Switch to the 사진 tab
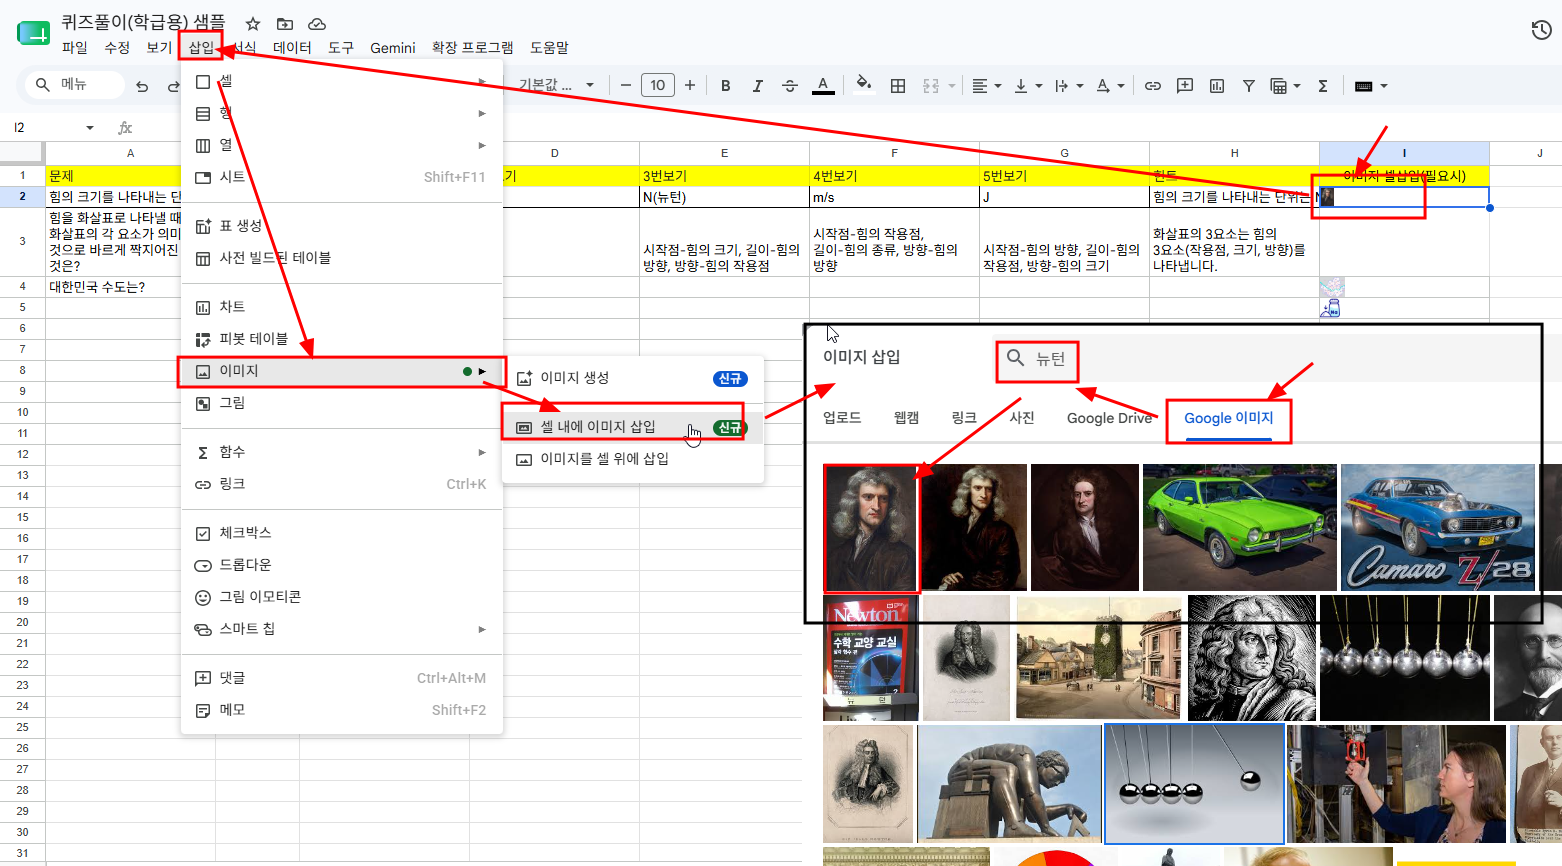Viewport: 1562px width, 866px height. pos(1022,418)
